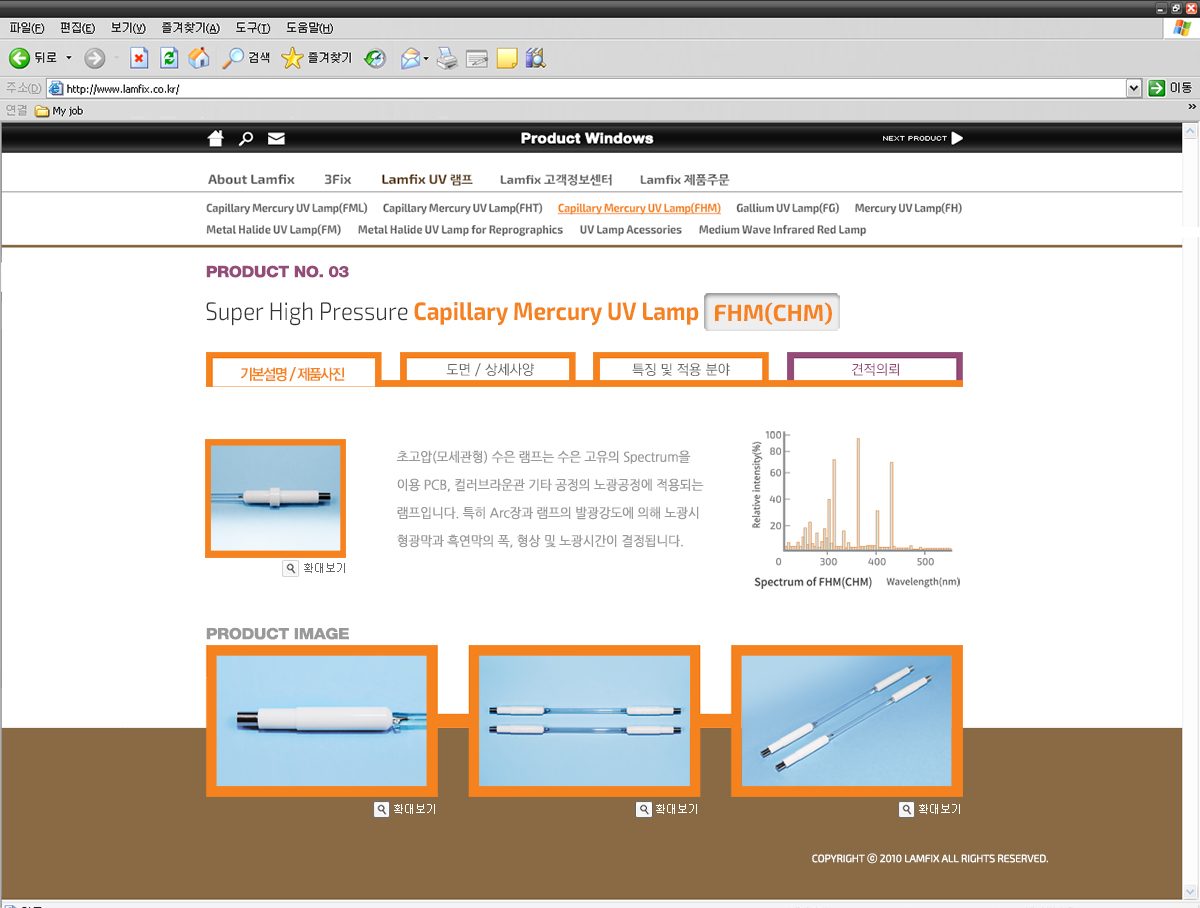Select the 특징 및 적용 분야 tab
Image resolution: width=1200 pixels, height=908 pixels.
click(x=681, y=369)
